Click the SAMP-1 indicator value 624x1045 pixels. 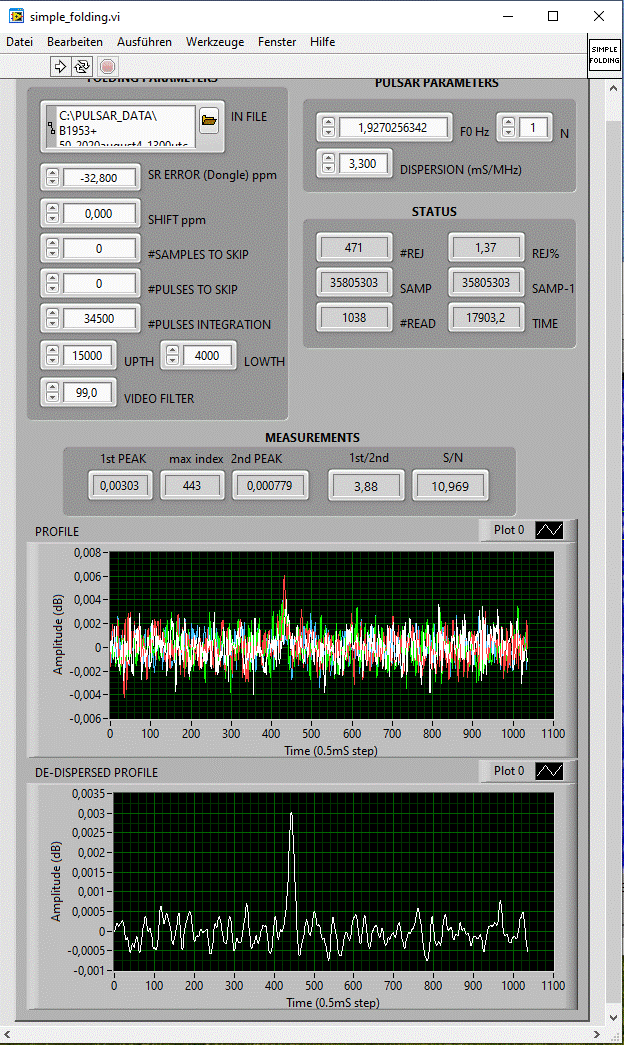click(486, 283)
